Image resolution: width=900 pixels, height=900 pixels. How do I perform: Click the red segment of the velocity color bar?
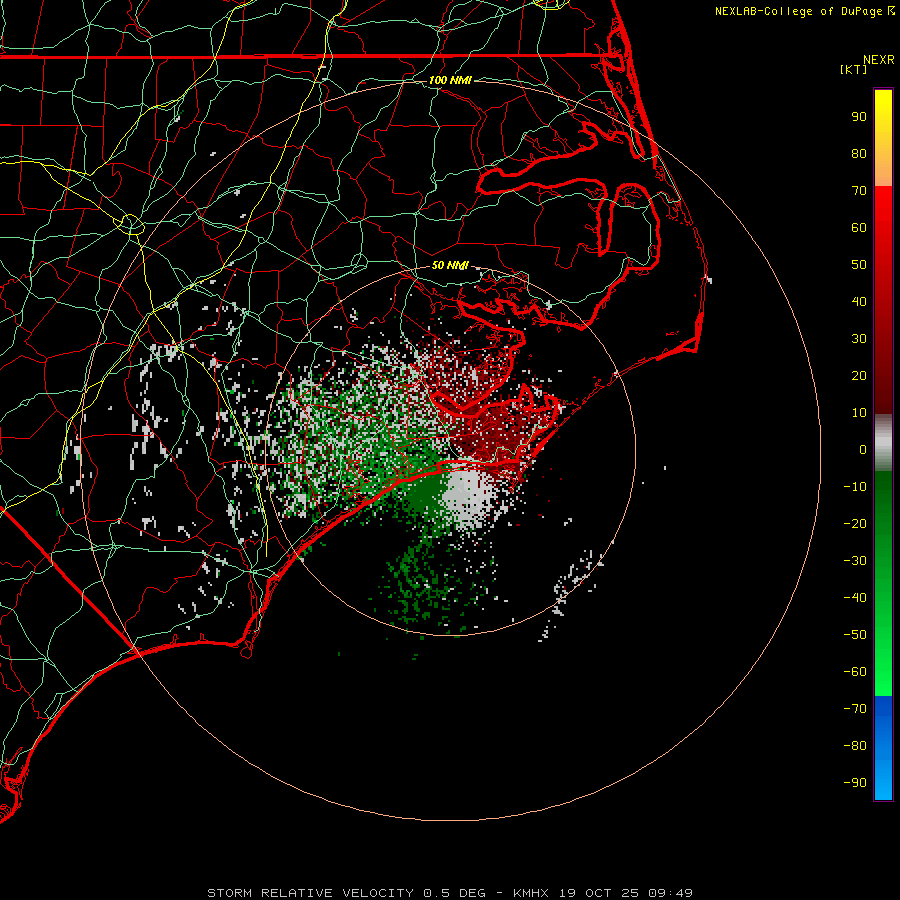pos(883,300)
